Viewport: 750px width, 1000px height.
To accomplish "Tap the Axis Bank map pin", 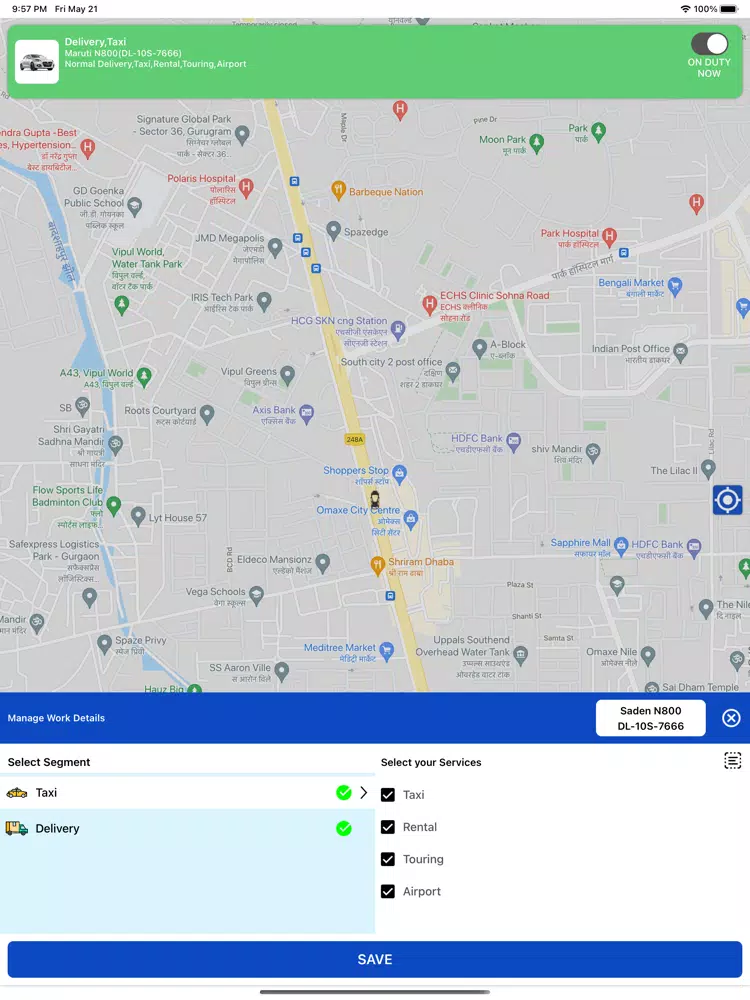I will [307, 414].
